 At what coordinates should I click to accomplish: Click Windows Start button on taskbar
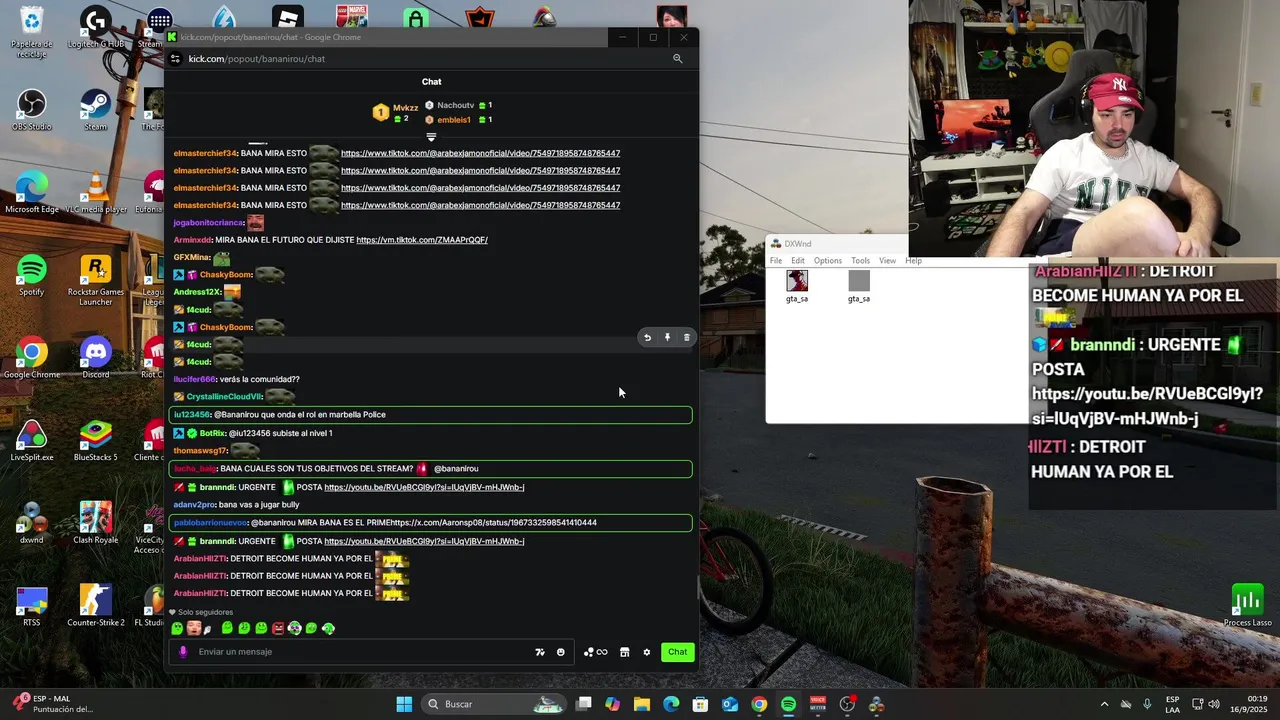[404, 704]
